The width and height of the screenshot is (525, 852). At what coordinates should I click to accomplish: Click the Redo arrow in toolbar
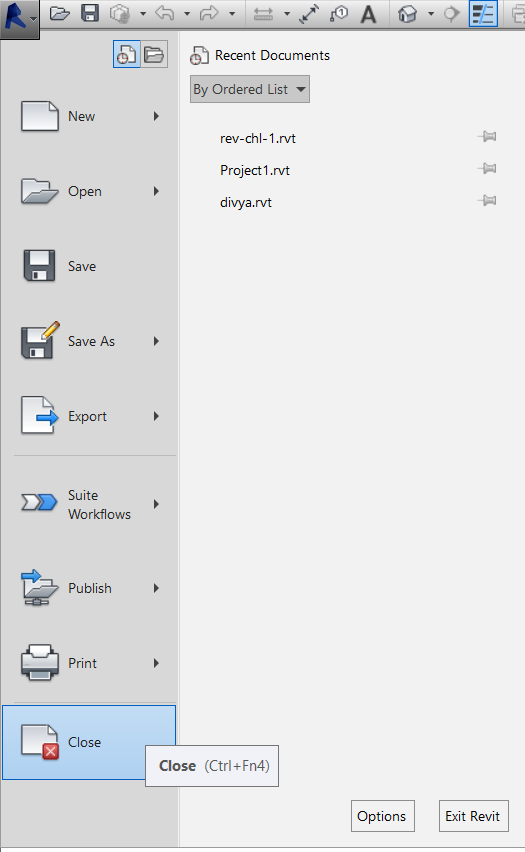click(x=209, y=13)
